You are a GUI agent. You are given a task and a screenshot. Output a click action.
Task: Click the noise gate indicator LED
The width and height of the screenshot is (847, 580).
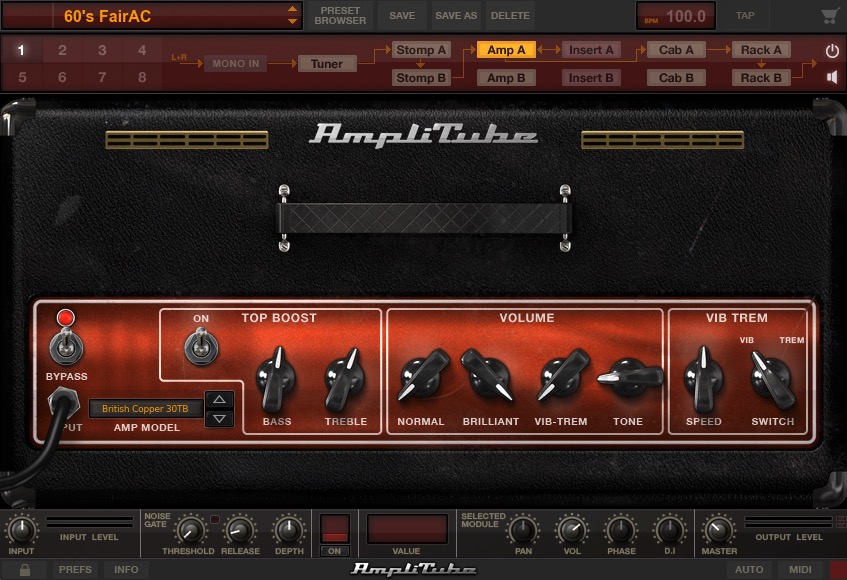pos(214,520)
